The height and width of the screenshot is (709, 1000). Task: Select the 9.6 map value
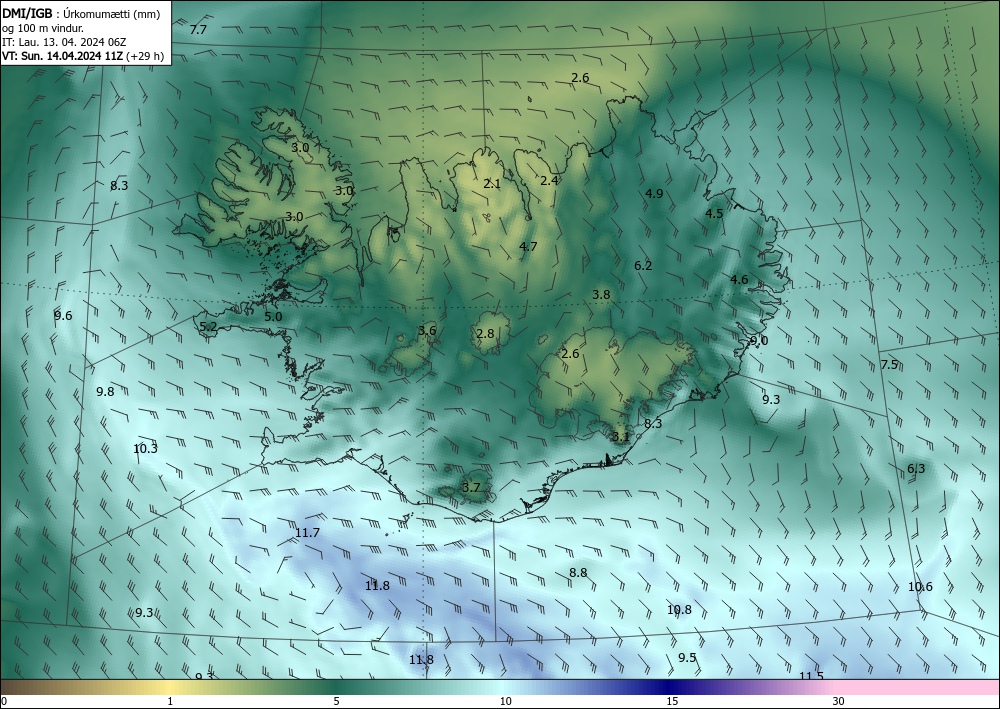63,316
